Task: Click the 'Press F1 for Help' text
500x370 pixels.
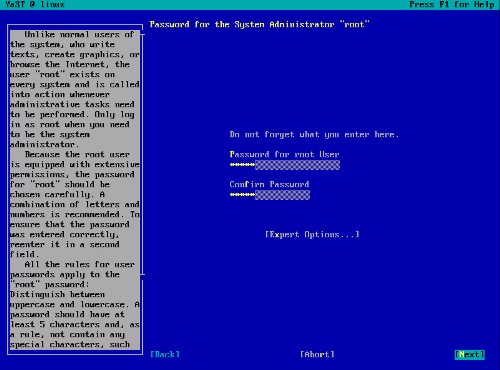Action: 452,5
